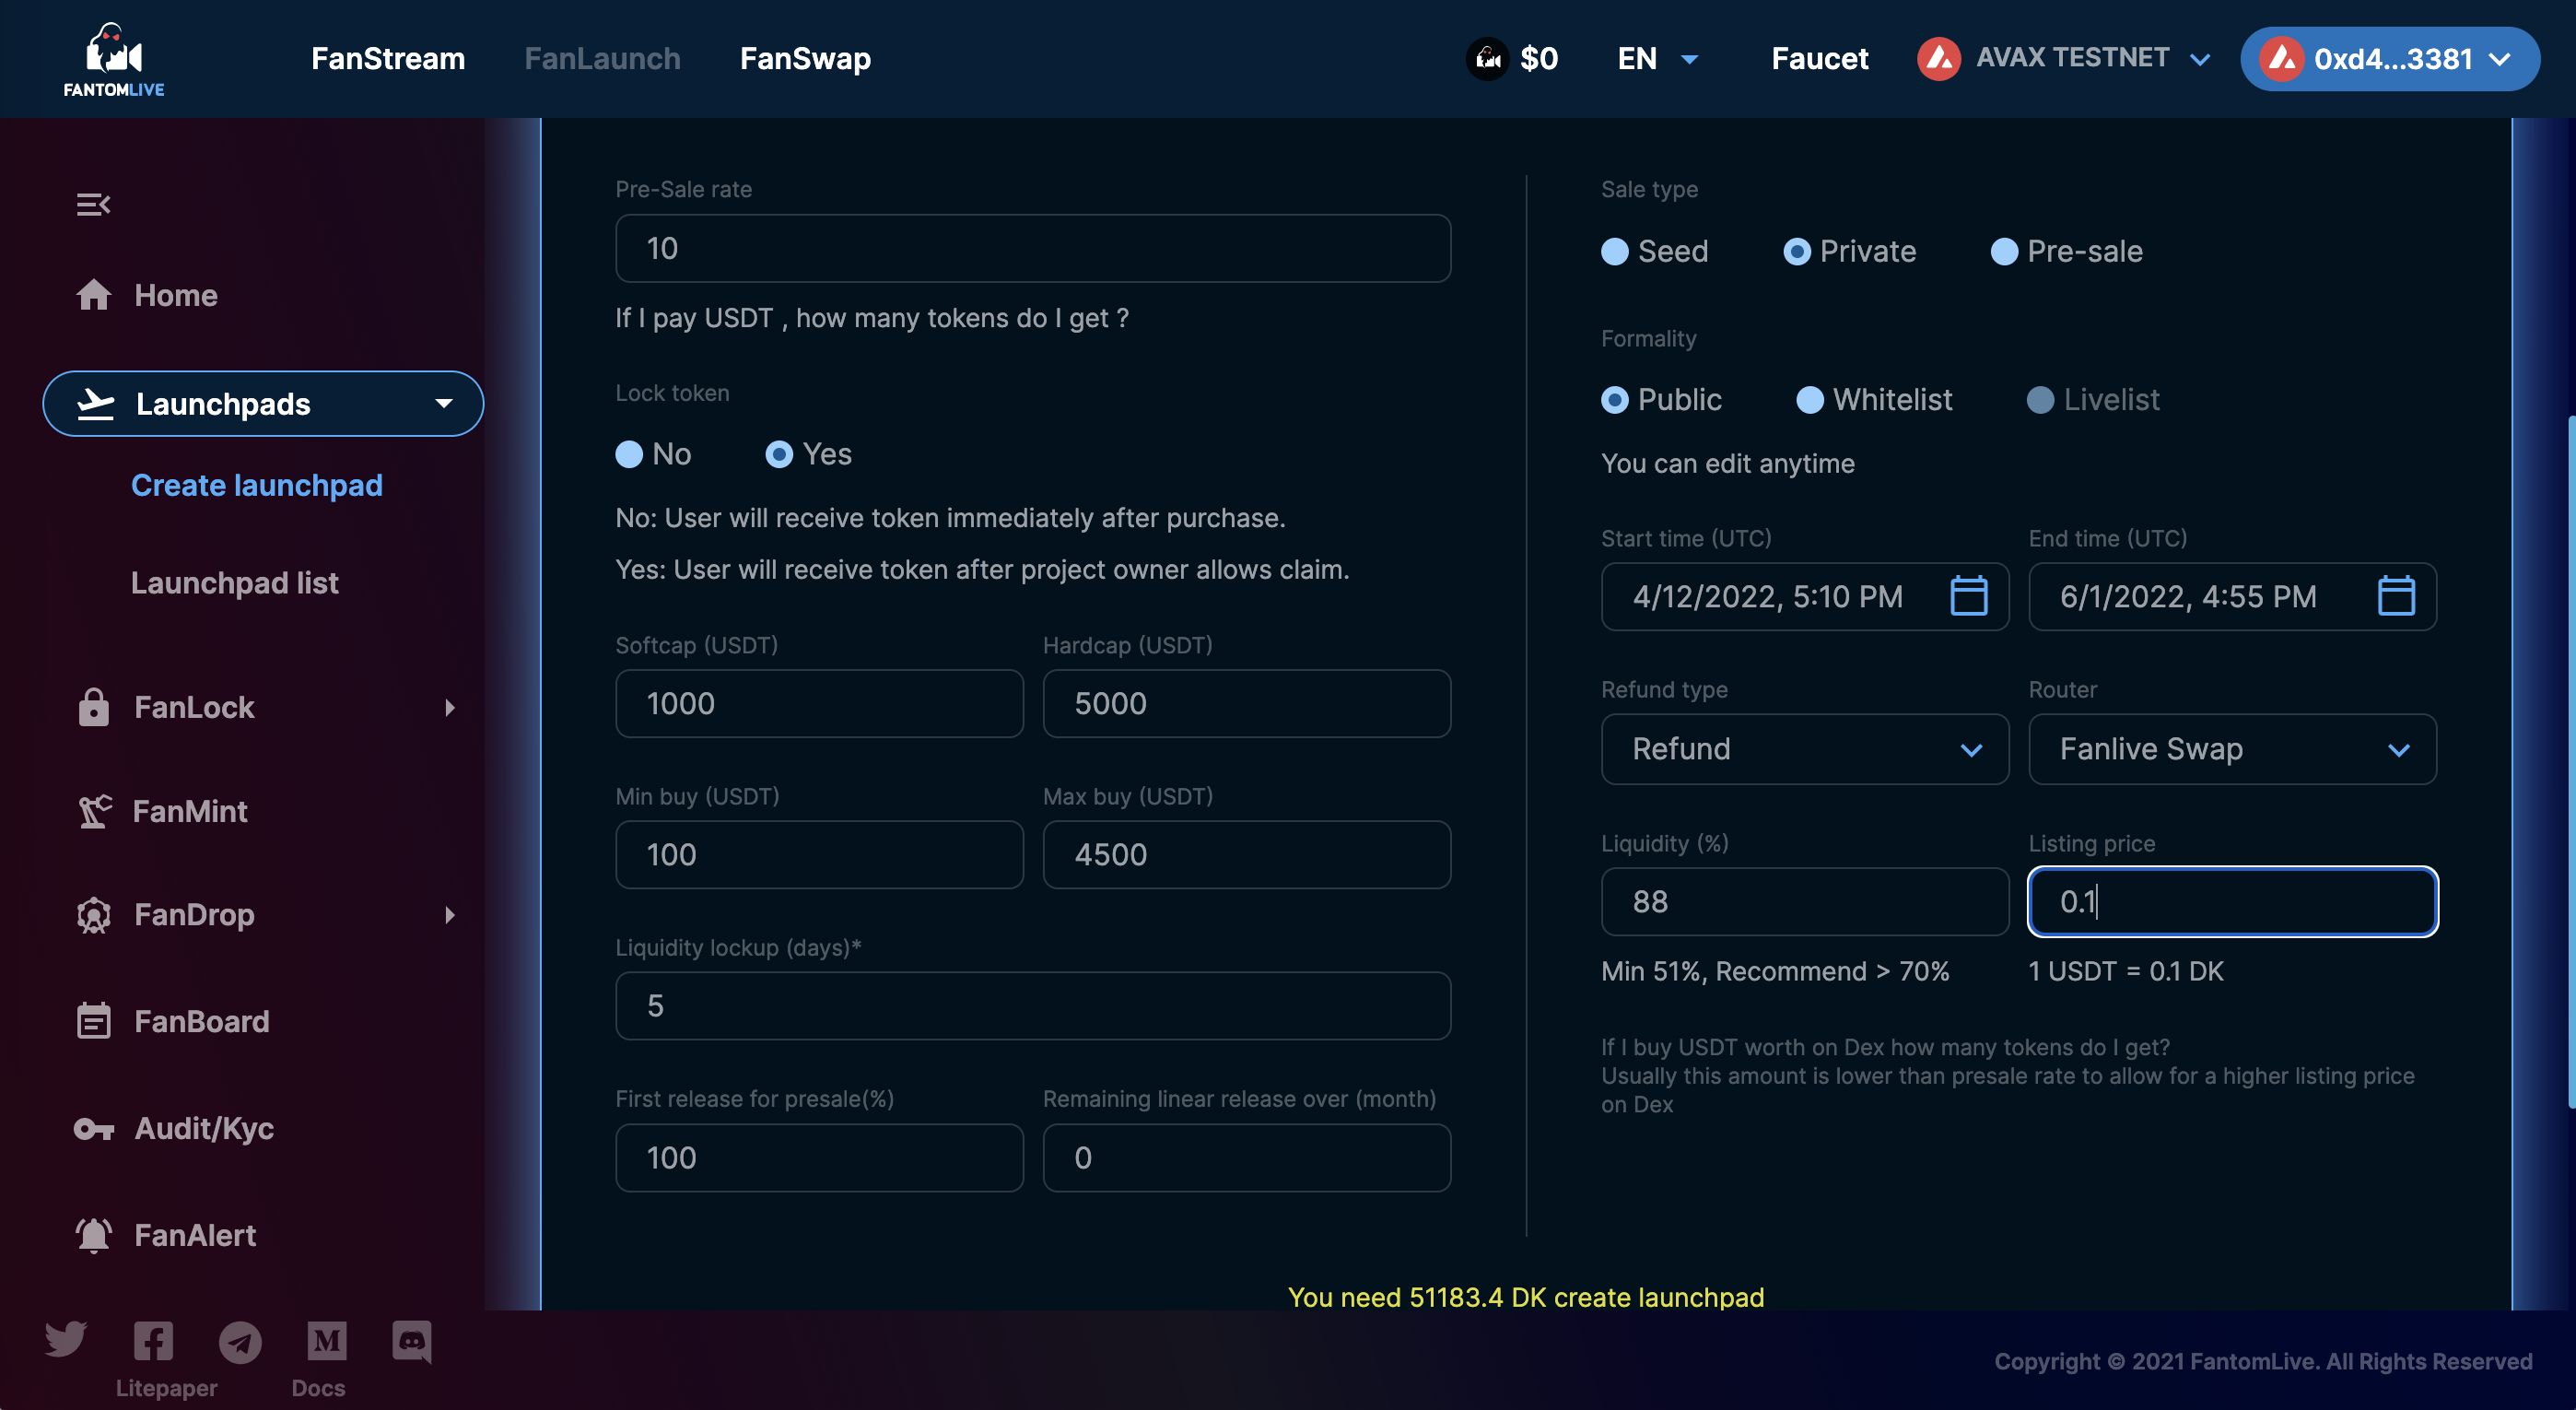Click the Hardcap input field
Image resolution: width=2576 pixels, height=1410 pixels.
click(1246, 703)
